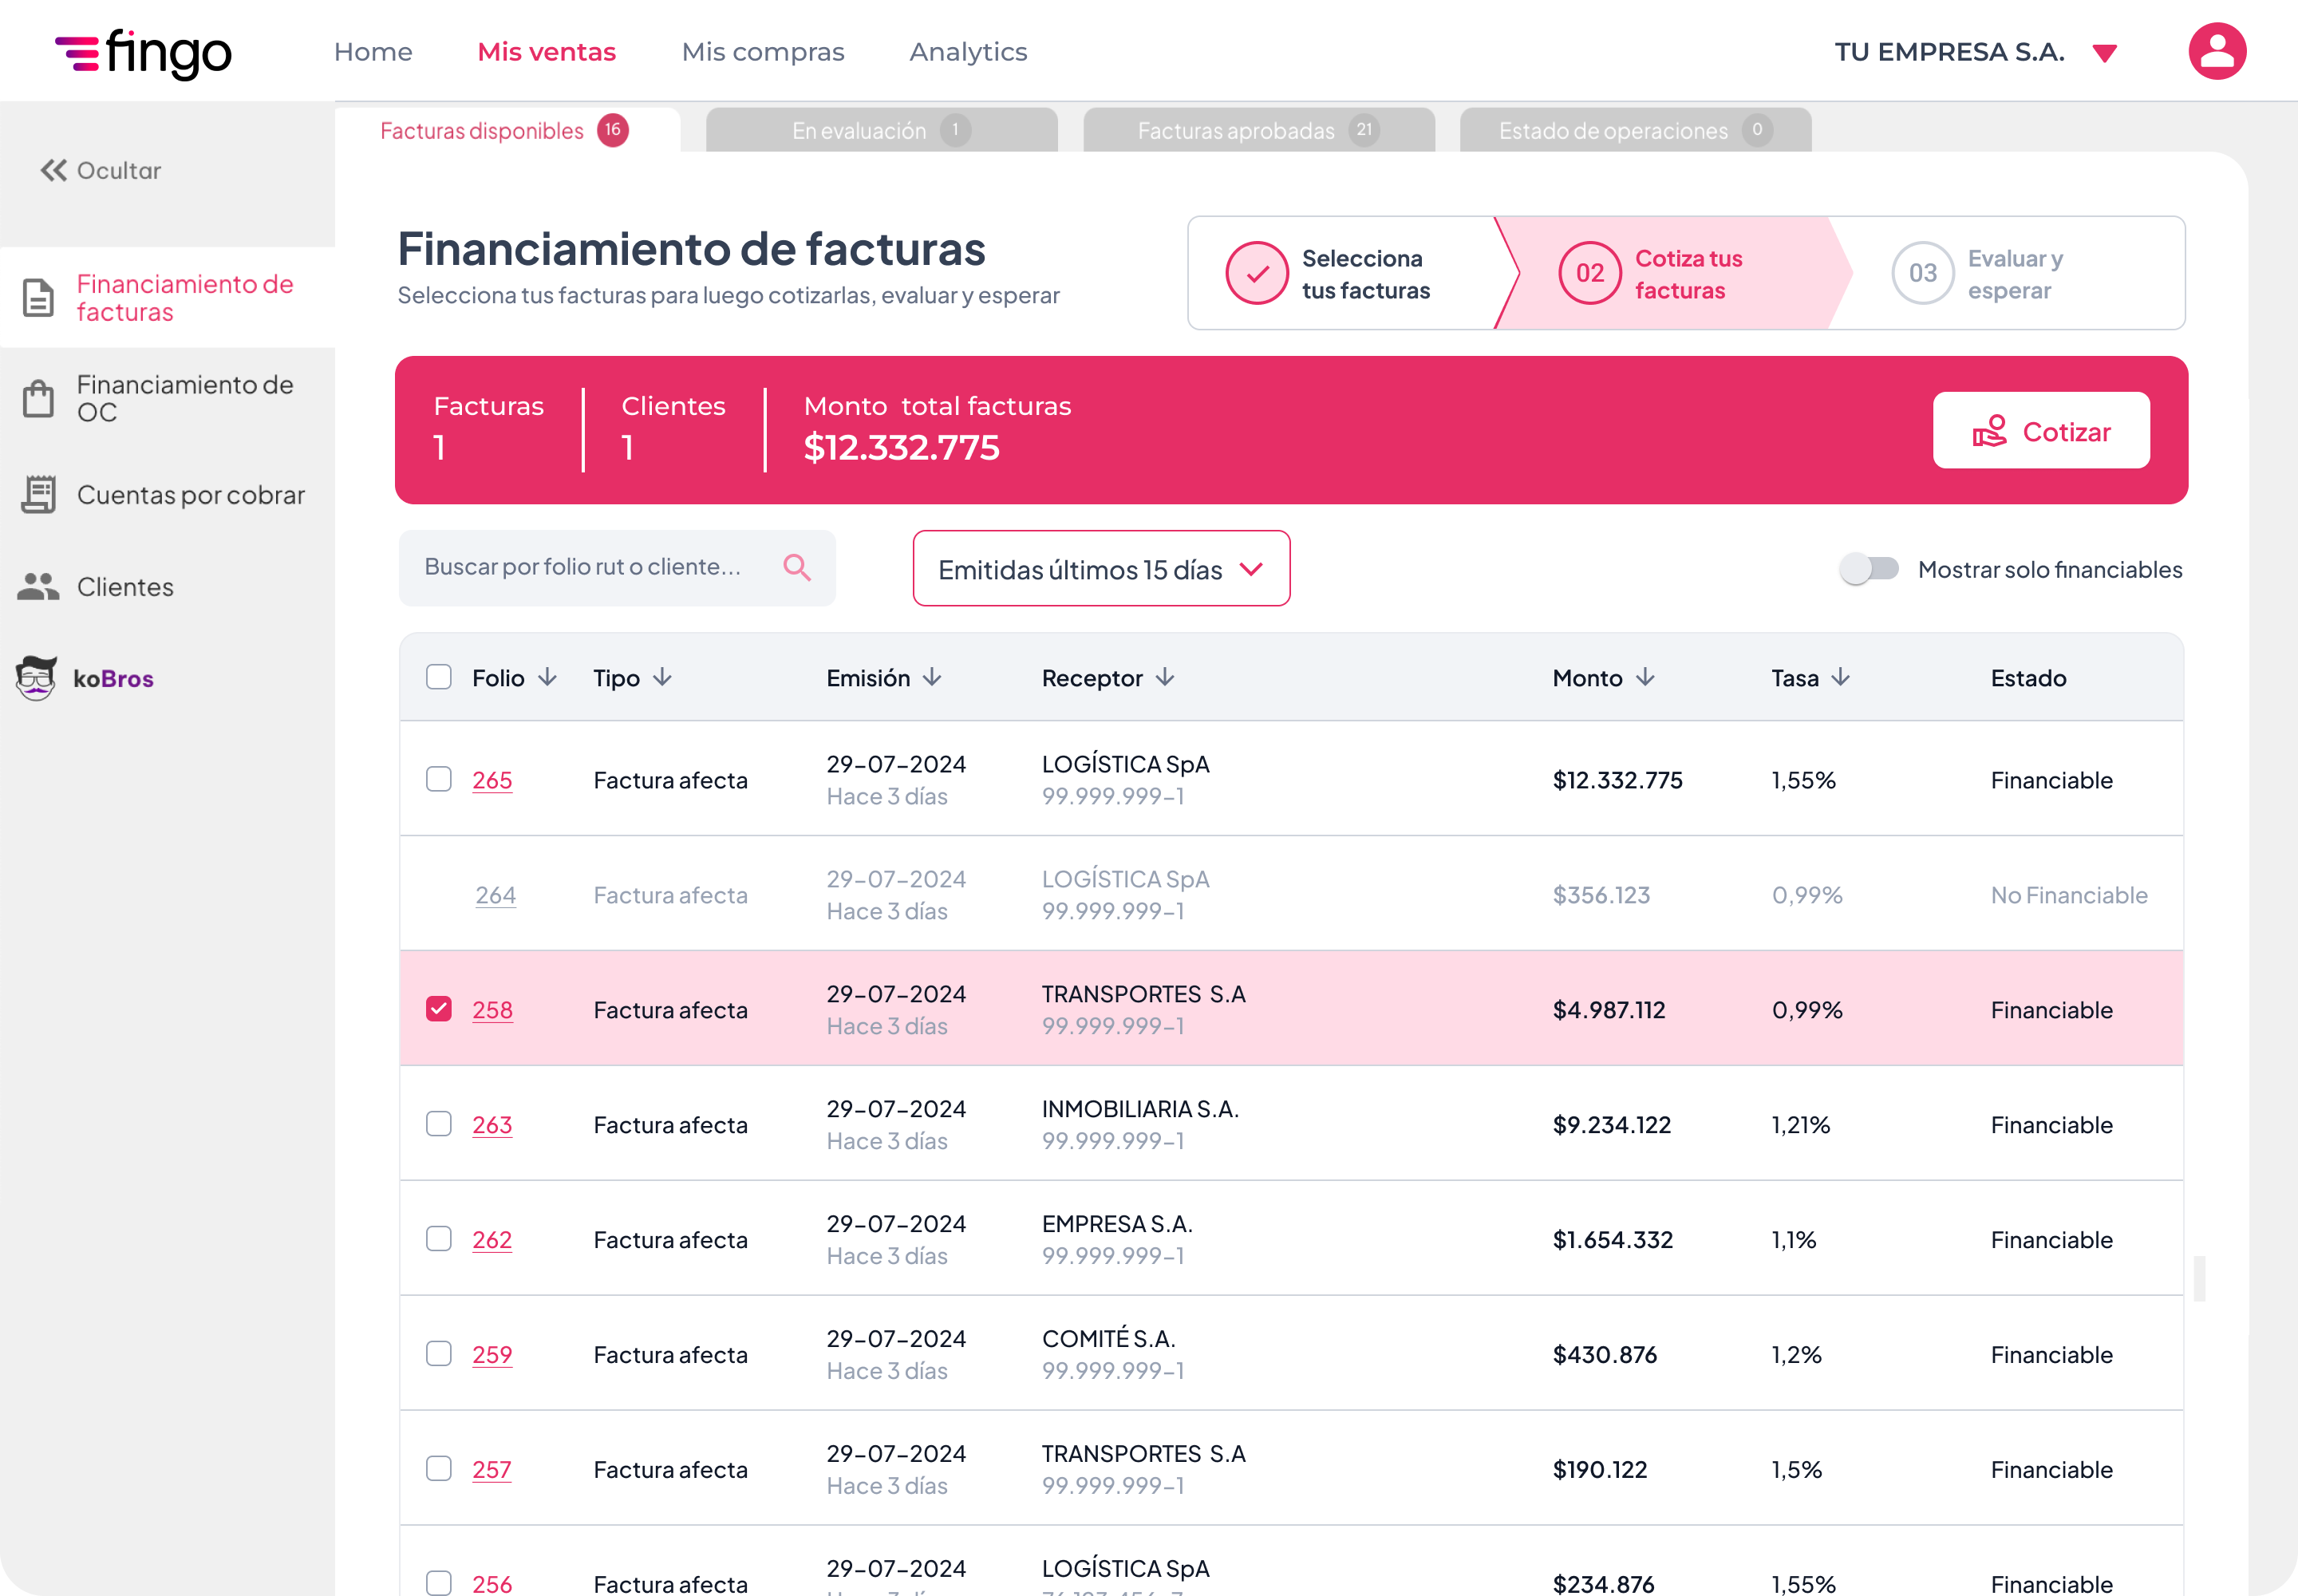
Task: Uncheck the checkbox for invoice 258
Action: click(x=439, y=1009)
